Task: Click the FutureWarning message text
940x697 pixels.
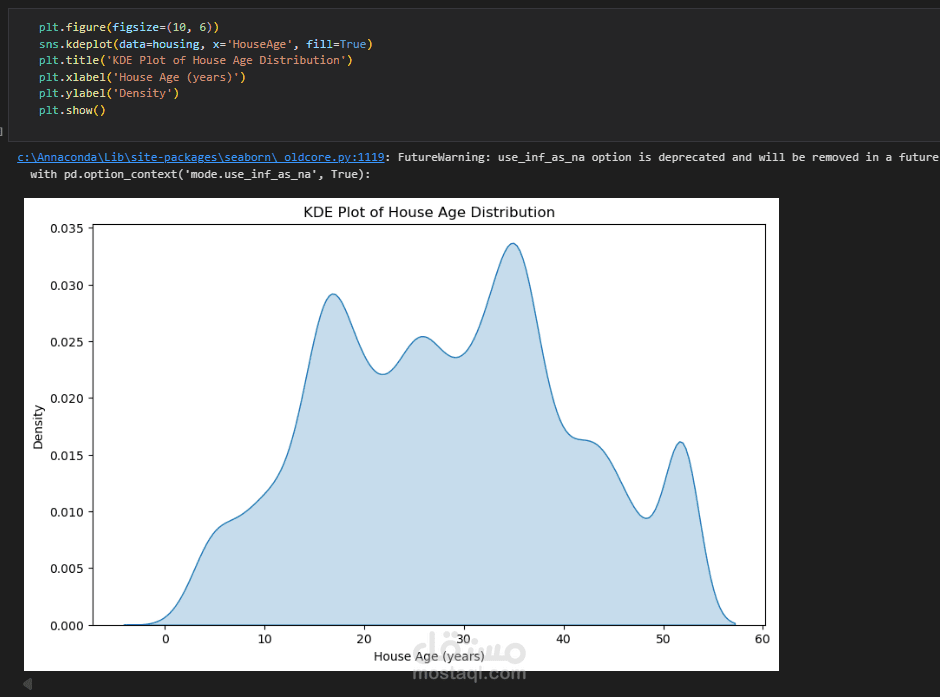Action: (x=668, y=157)
